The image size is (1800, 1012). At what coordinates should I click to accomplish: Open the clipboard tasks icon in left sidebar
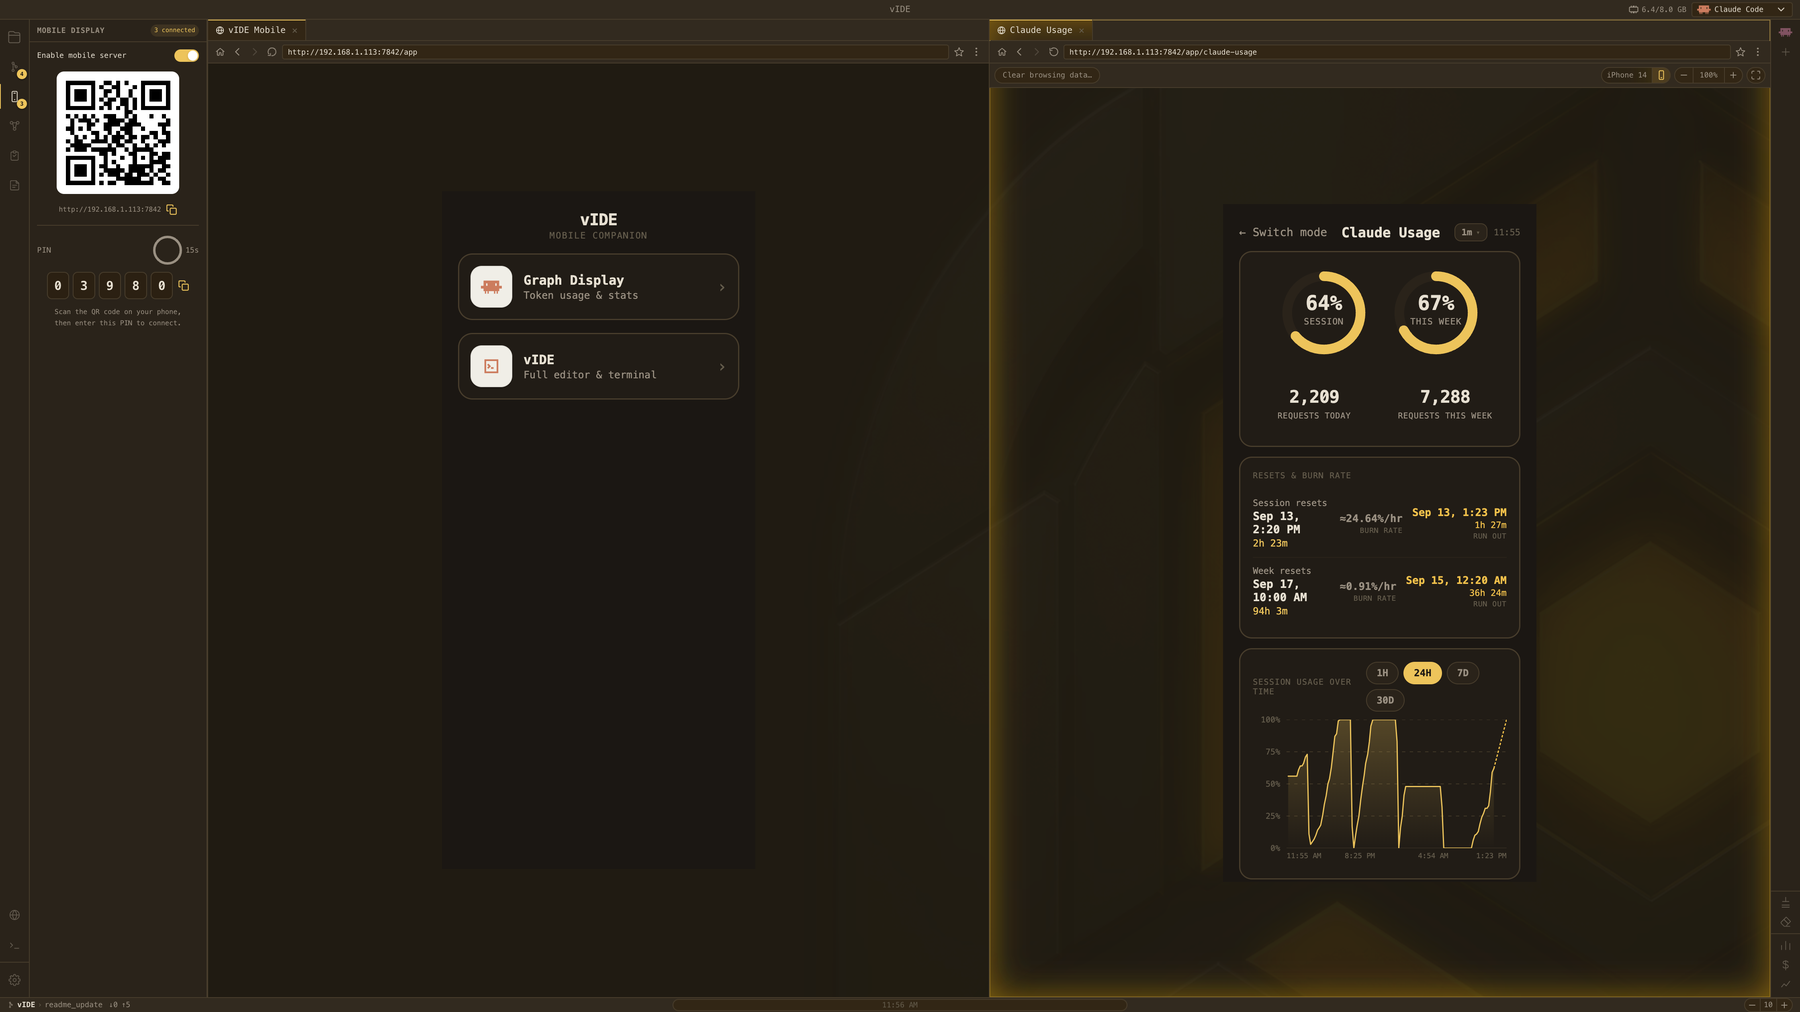point(14,156)
